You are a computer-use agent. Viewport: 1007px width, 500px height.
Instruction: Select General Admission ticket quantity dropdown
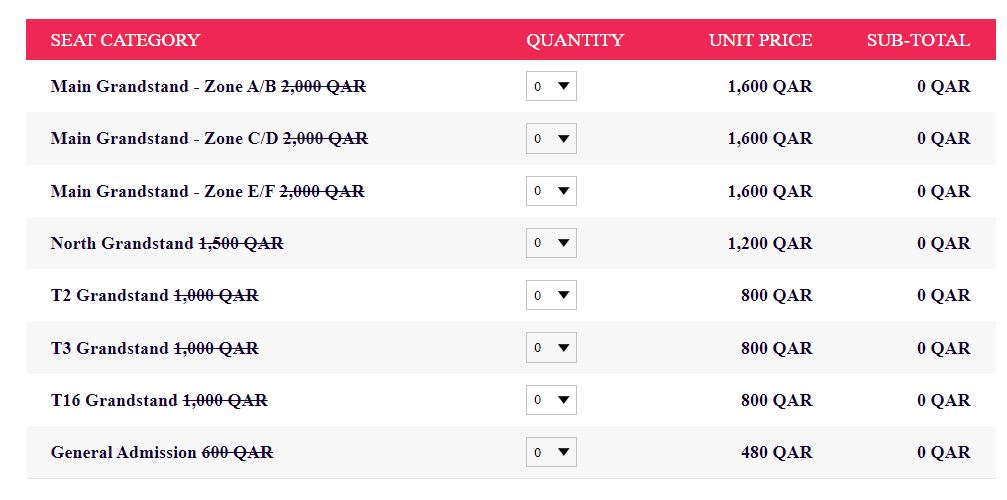tap(551, 452)
